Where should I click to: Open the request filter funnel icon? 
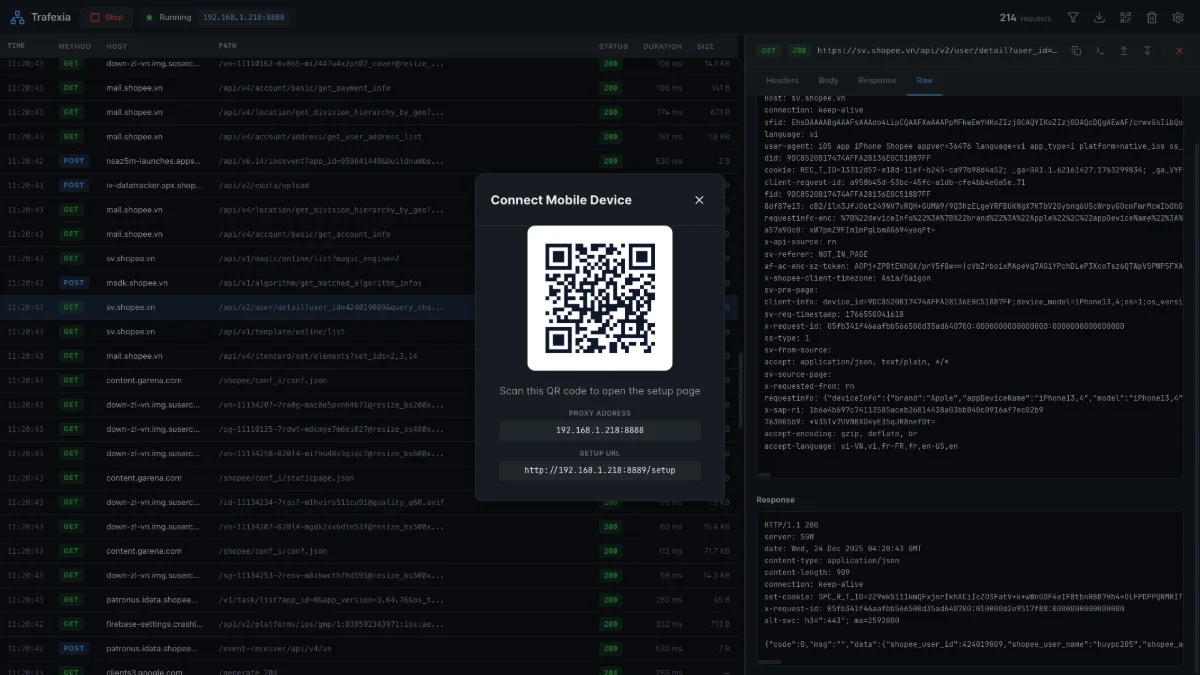1073,17
